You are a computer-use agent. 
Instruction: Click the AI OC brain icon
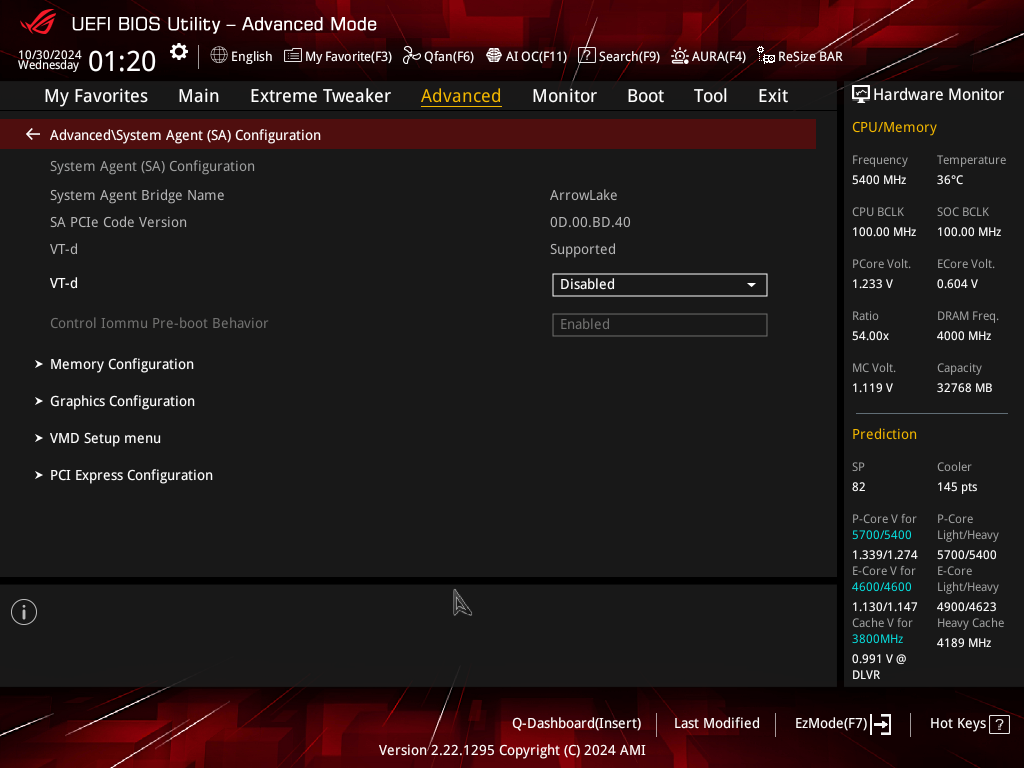494,56
